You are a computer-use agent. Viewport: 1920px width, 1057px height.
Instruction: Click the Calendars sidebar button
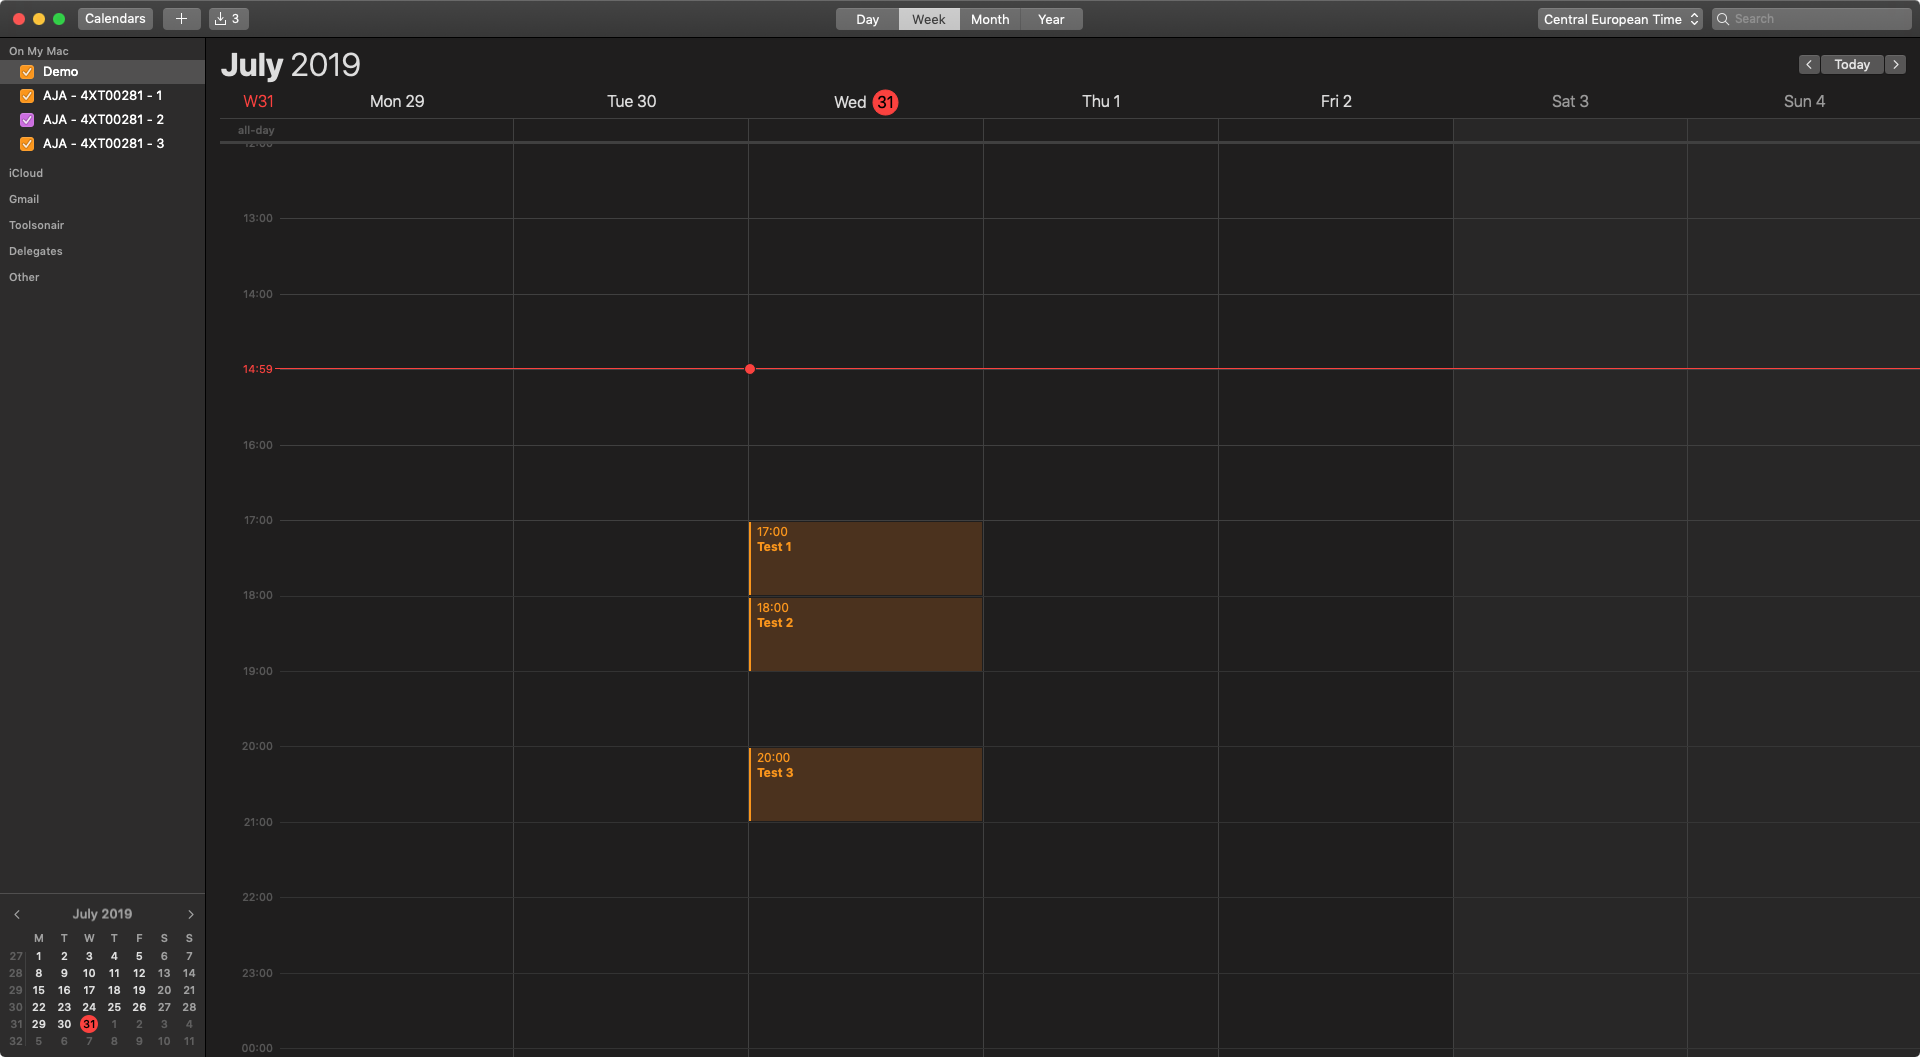[115, 19]
